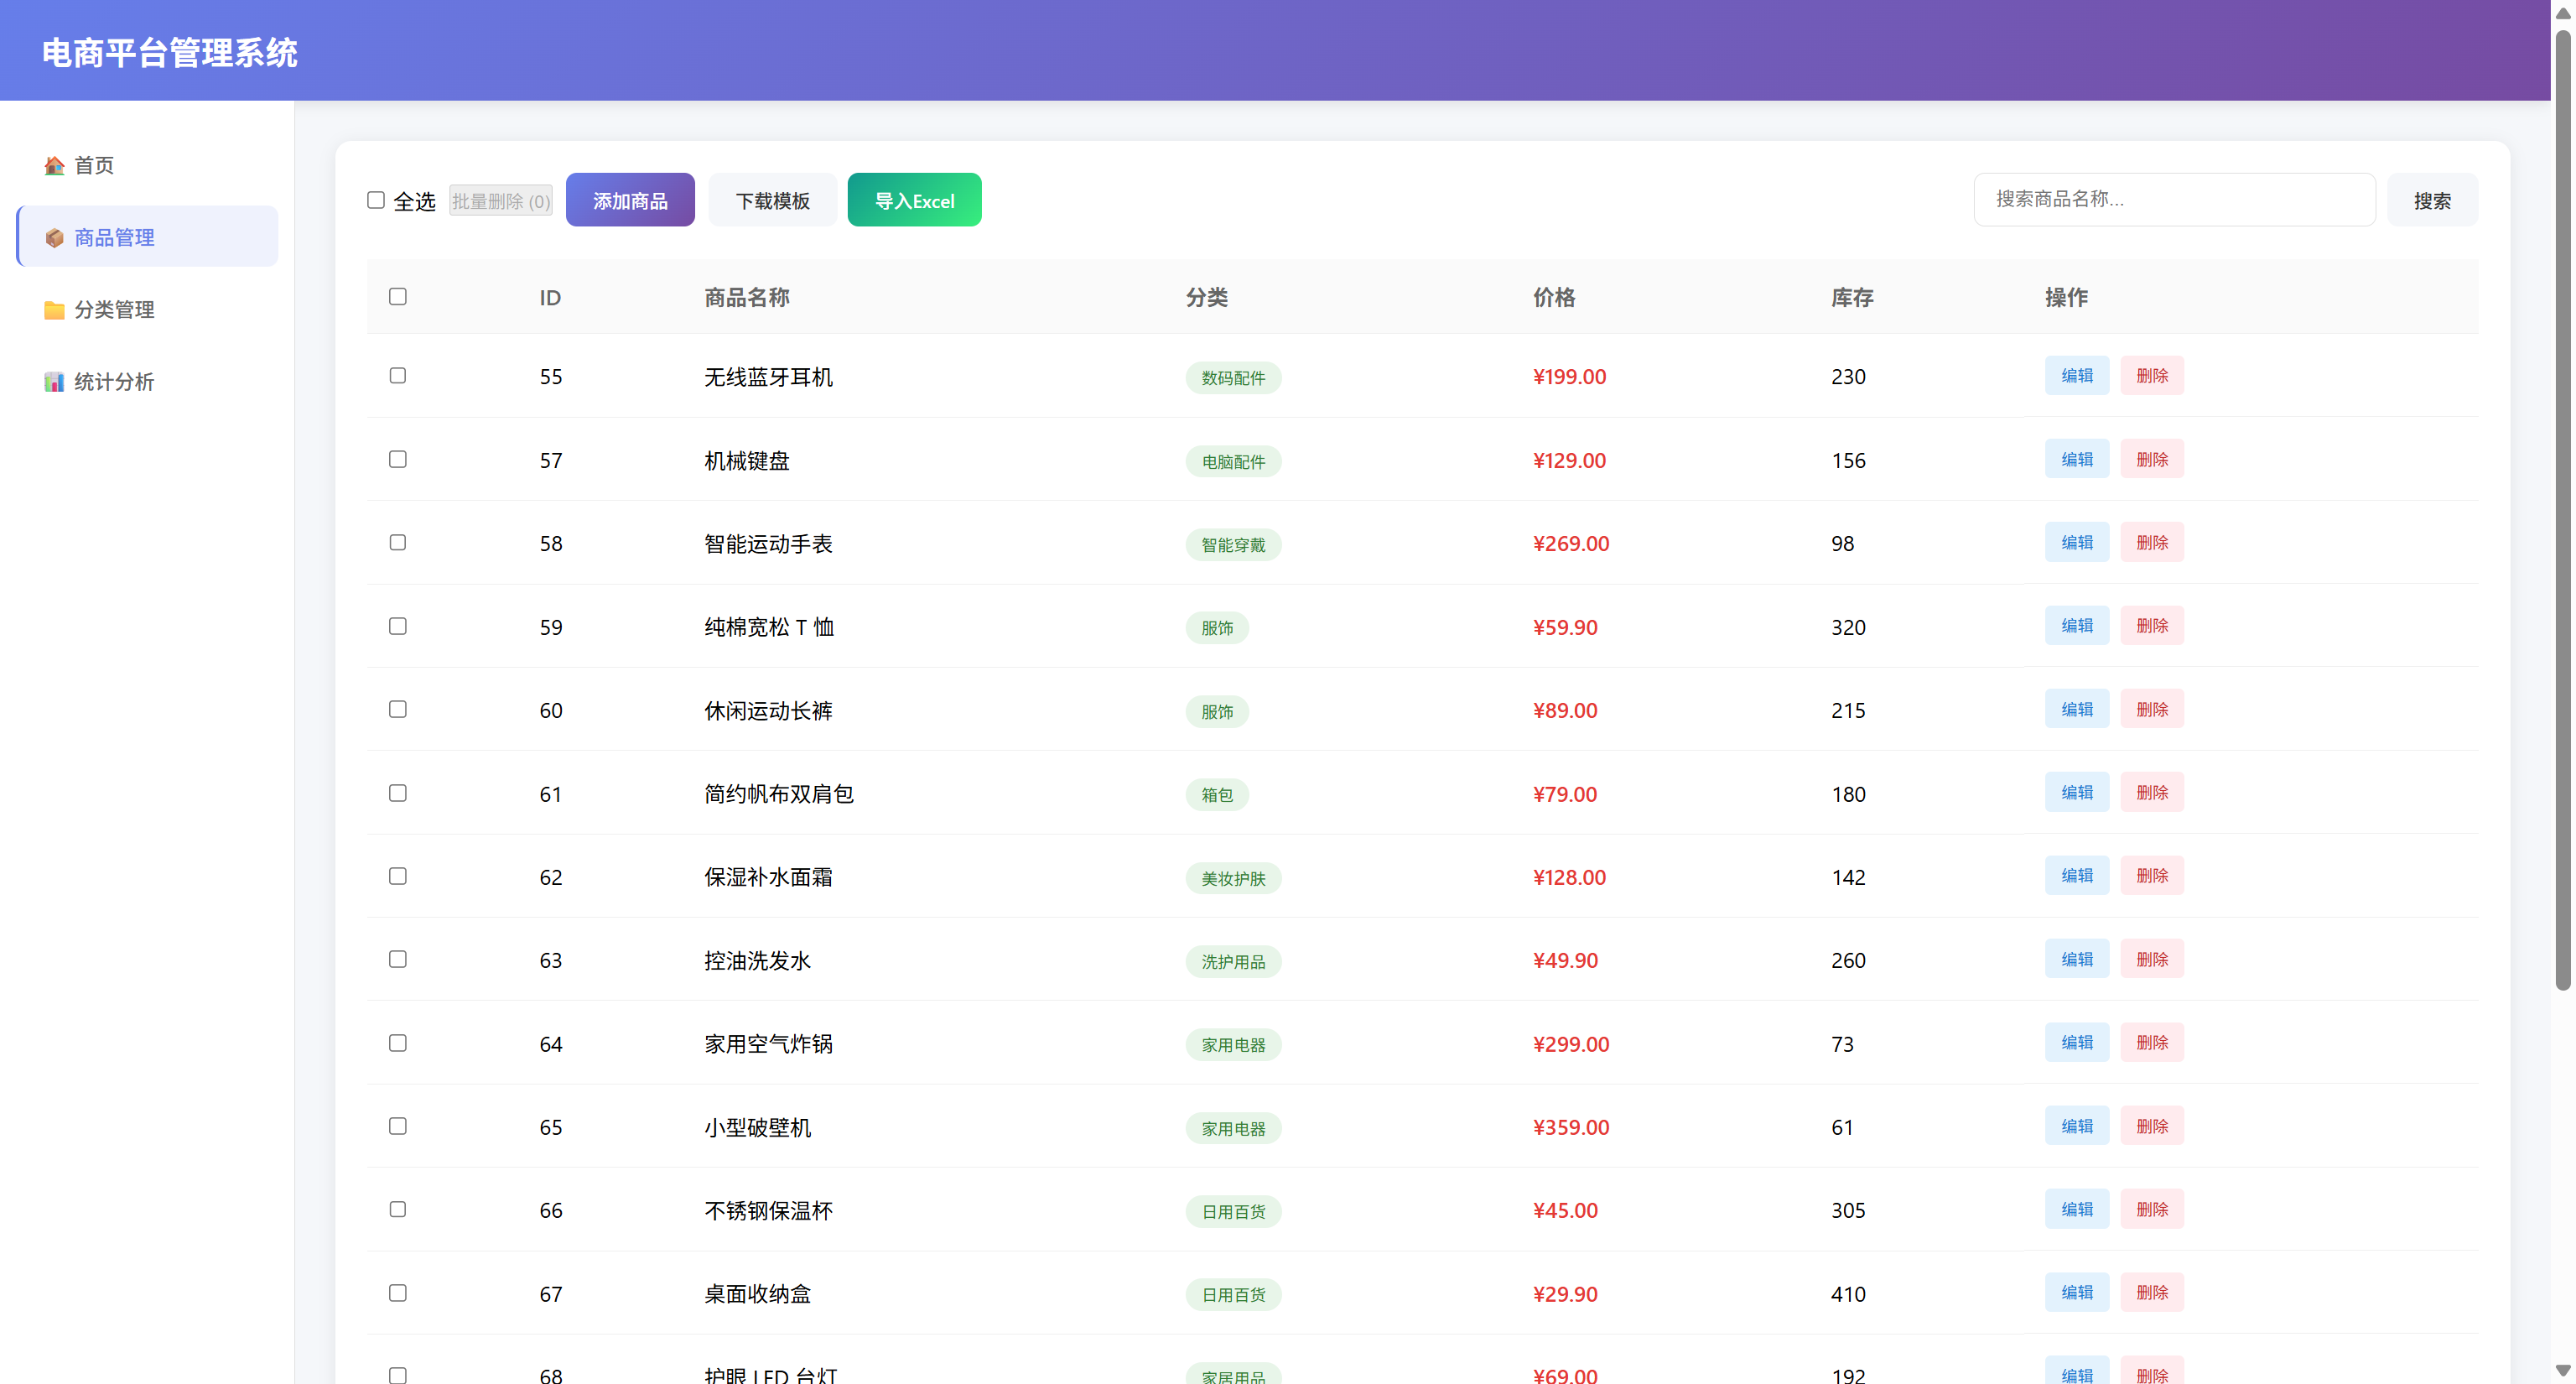This screenshot has height=1384, width=2576.
Task: Click the 导入Excel button
Action: (x=915, y=200)
